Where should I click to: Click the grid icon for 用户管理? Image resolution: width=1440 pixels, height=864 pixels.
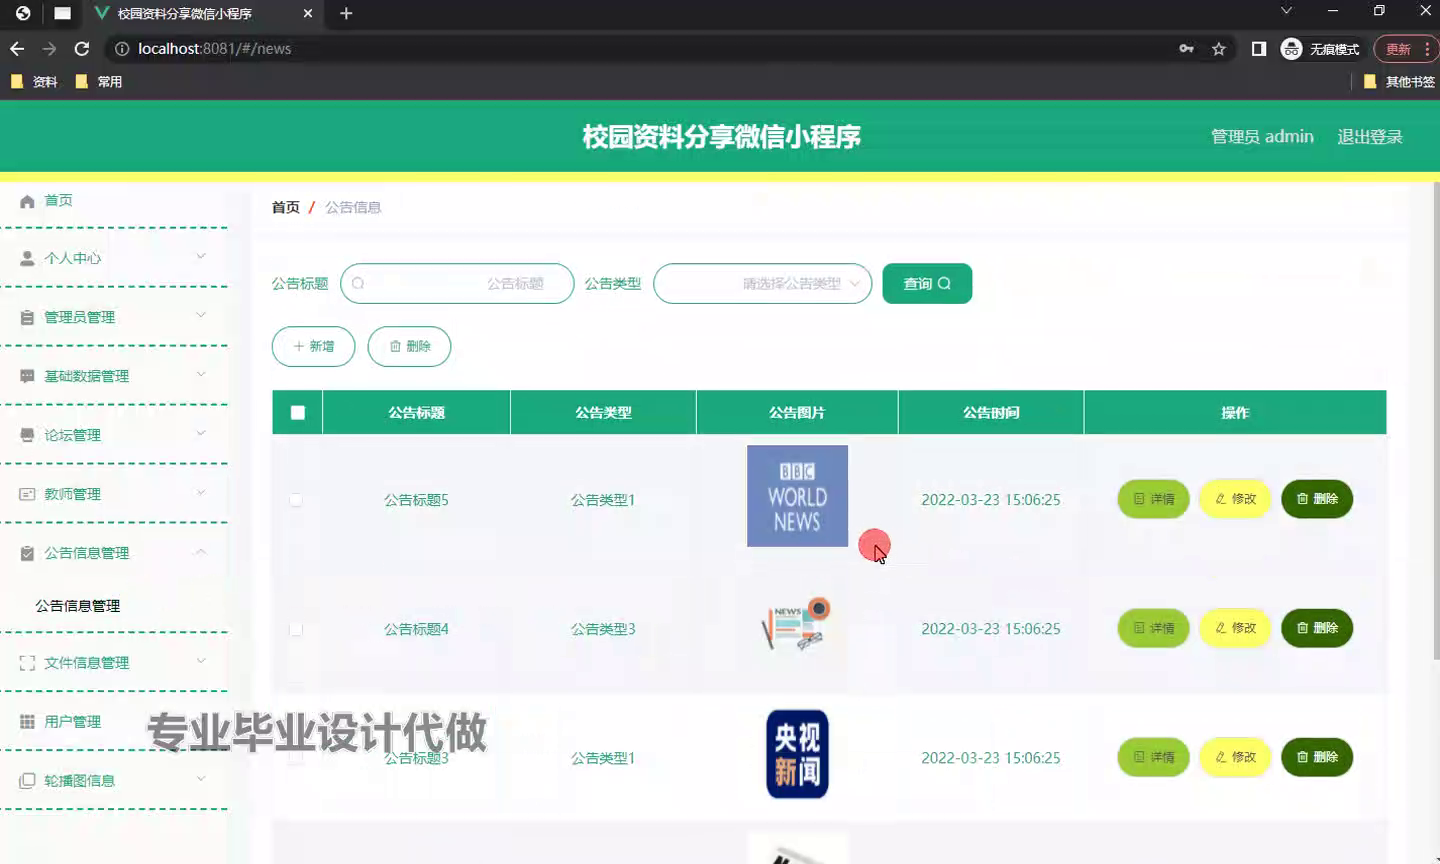pos(27,722)
